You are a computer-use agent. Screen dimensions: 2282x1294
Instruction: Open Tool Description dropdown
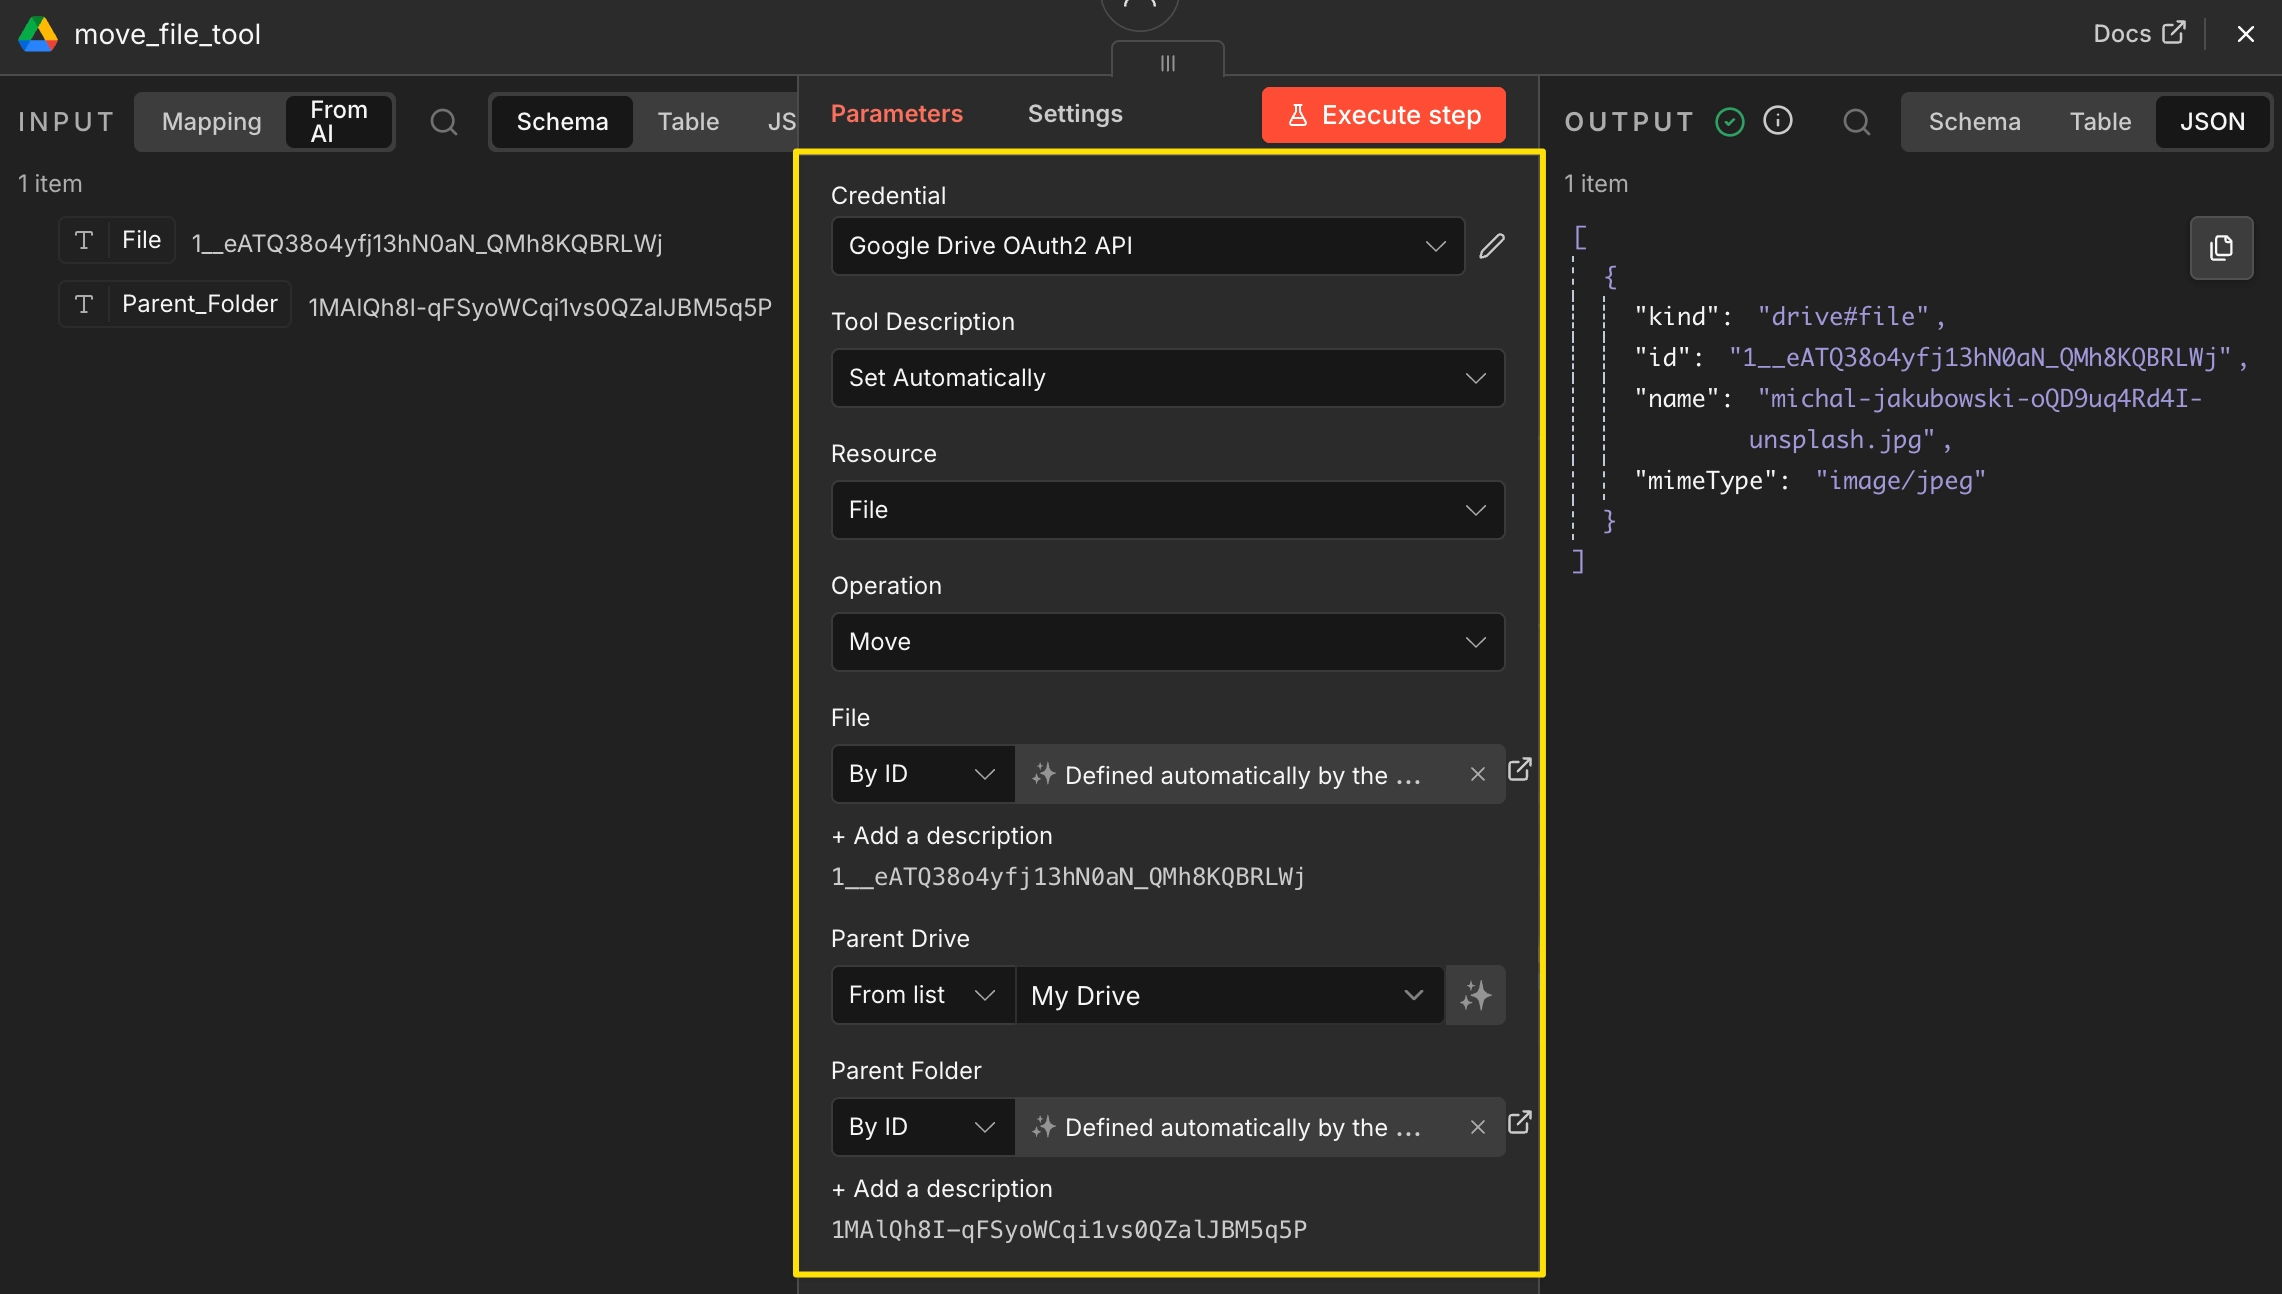point(1168,378)
